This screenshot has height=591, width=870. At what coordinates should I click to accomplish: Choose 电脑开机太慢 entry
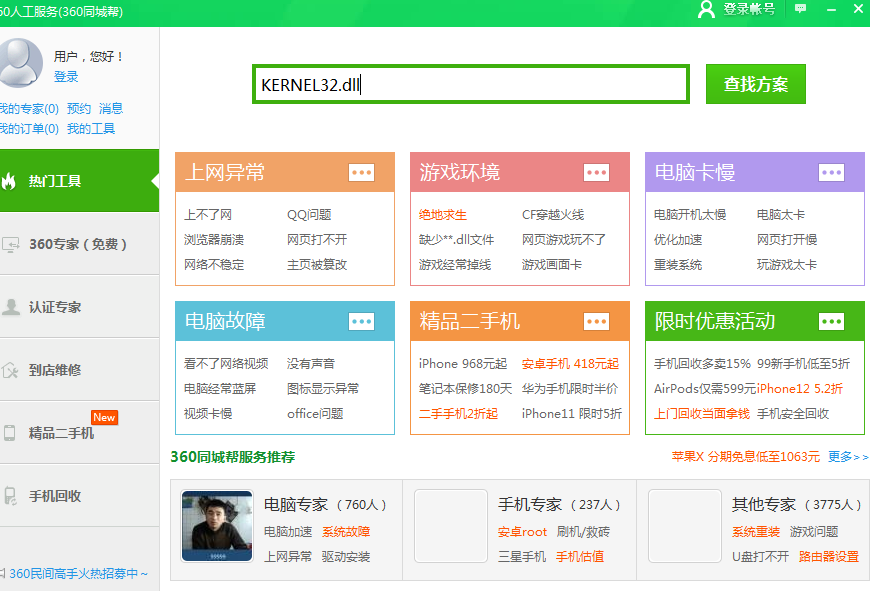pyautogui.click(x=690, y=215)
